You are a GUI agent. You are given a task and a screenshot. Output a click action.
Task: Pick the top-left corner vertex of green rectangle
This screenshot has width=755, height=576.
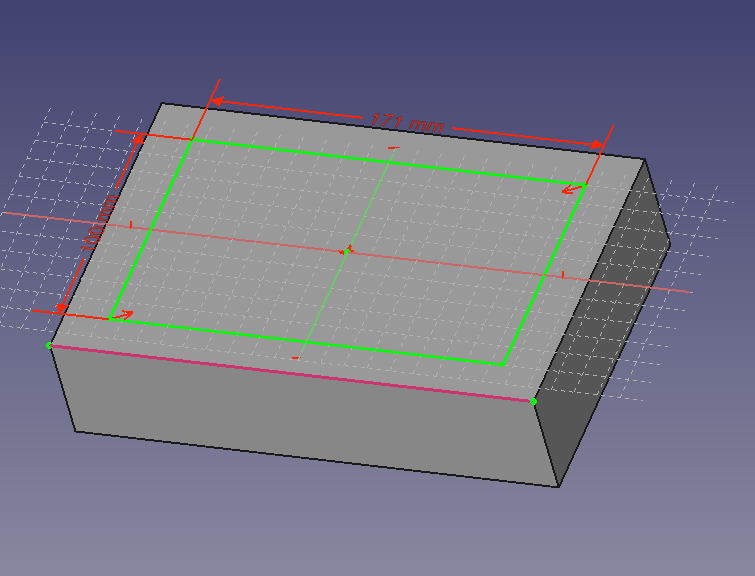tap(192, 139)
